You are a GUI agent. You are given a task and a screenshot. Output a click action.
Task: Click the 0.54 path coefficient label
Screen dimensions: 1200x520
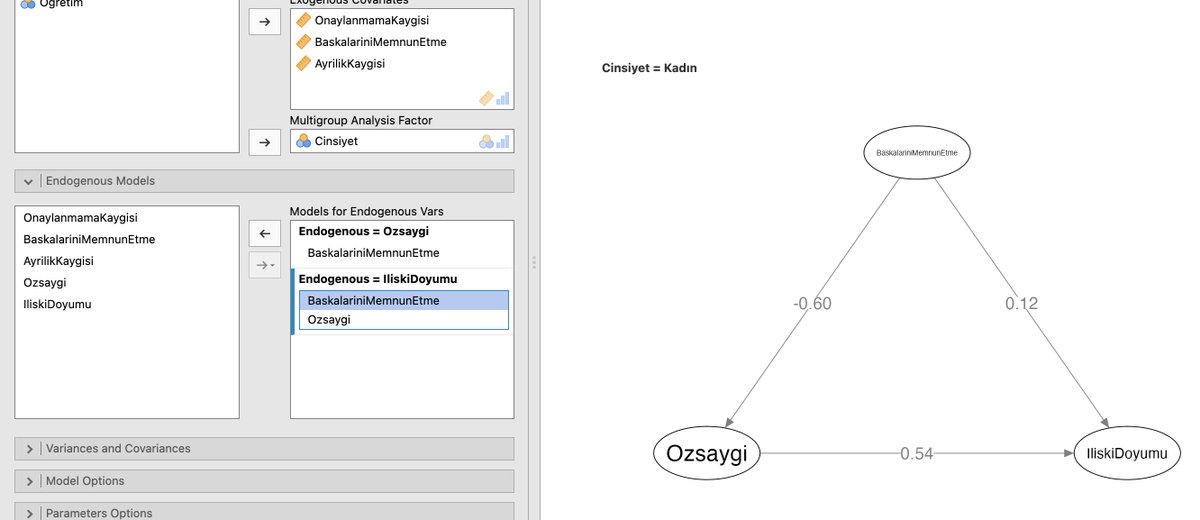(916, 454)
